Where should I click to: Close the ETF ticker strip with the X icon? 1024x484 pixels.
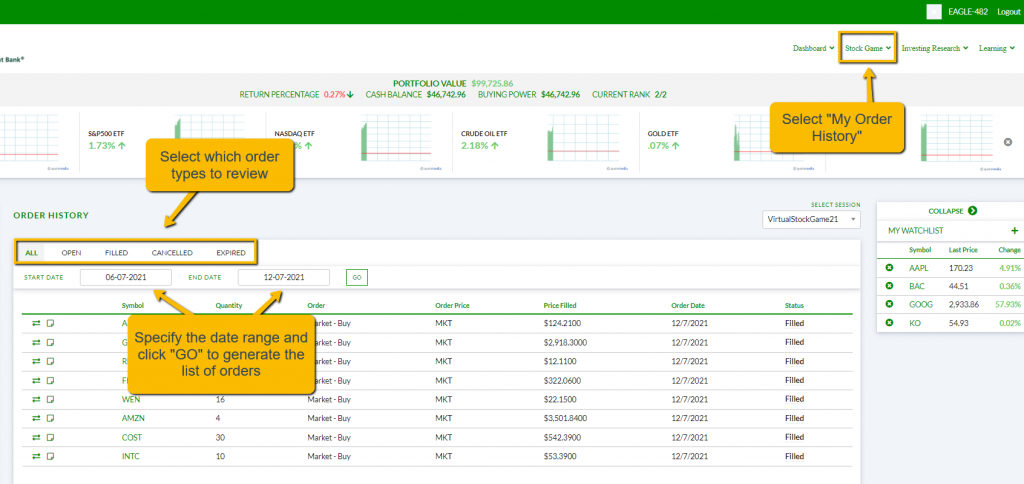click(x=1008, y=142)
